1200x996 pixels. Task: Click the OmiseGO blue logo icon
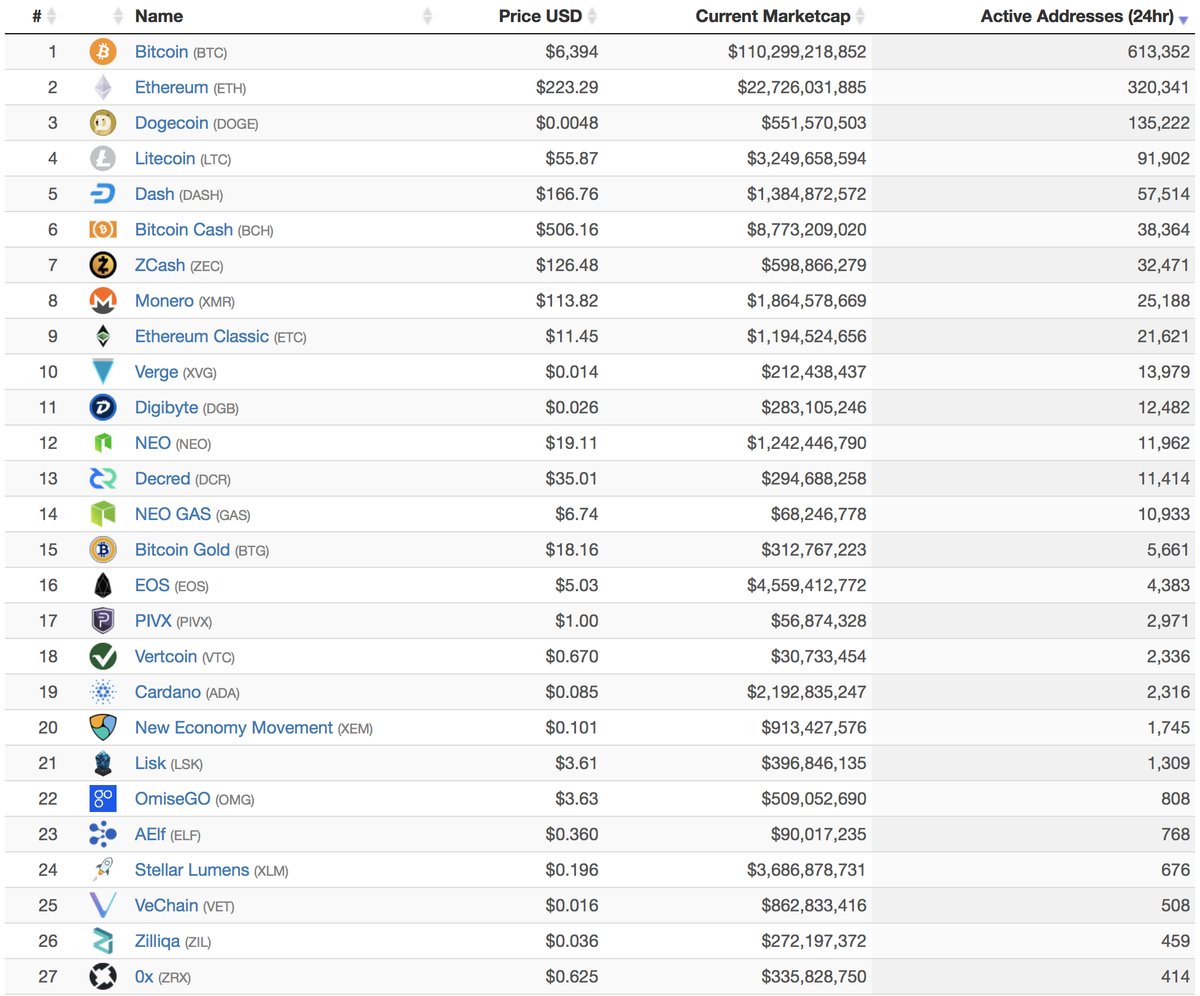pos(103,799)
